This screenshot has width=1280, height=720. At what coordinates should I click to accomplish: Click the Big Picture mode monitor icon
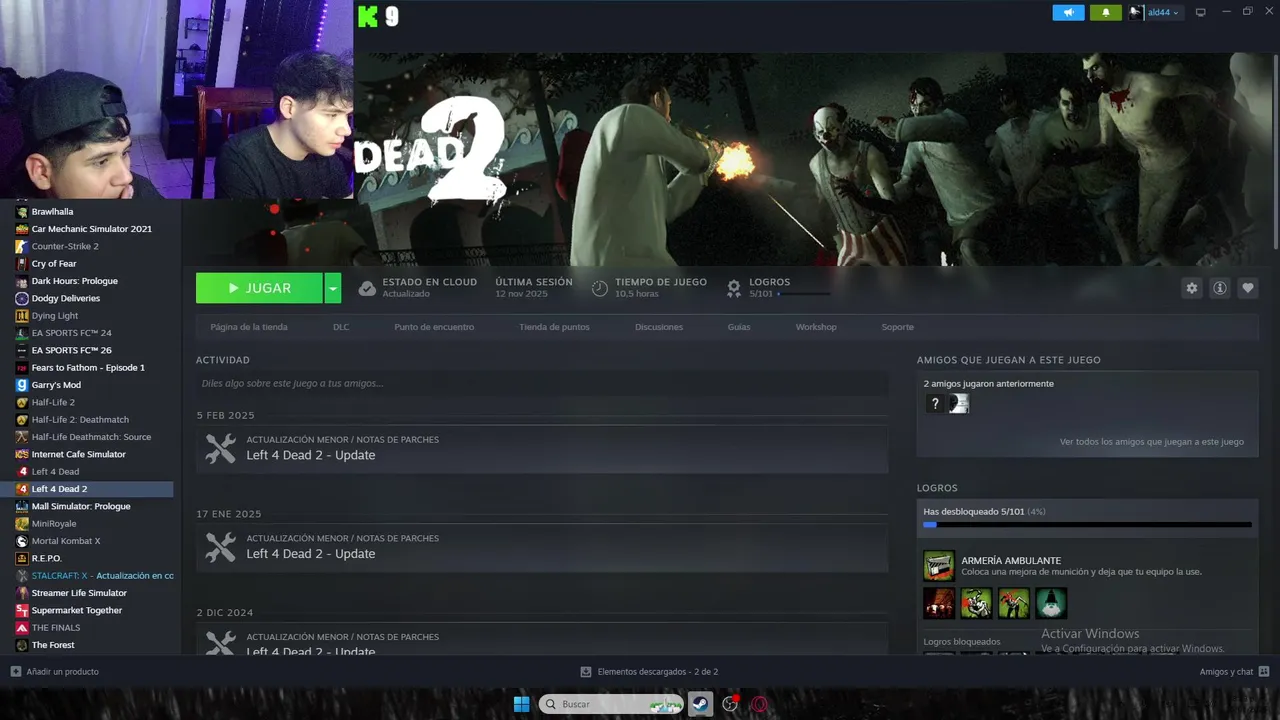[x=1201, y=12]
